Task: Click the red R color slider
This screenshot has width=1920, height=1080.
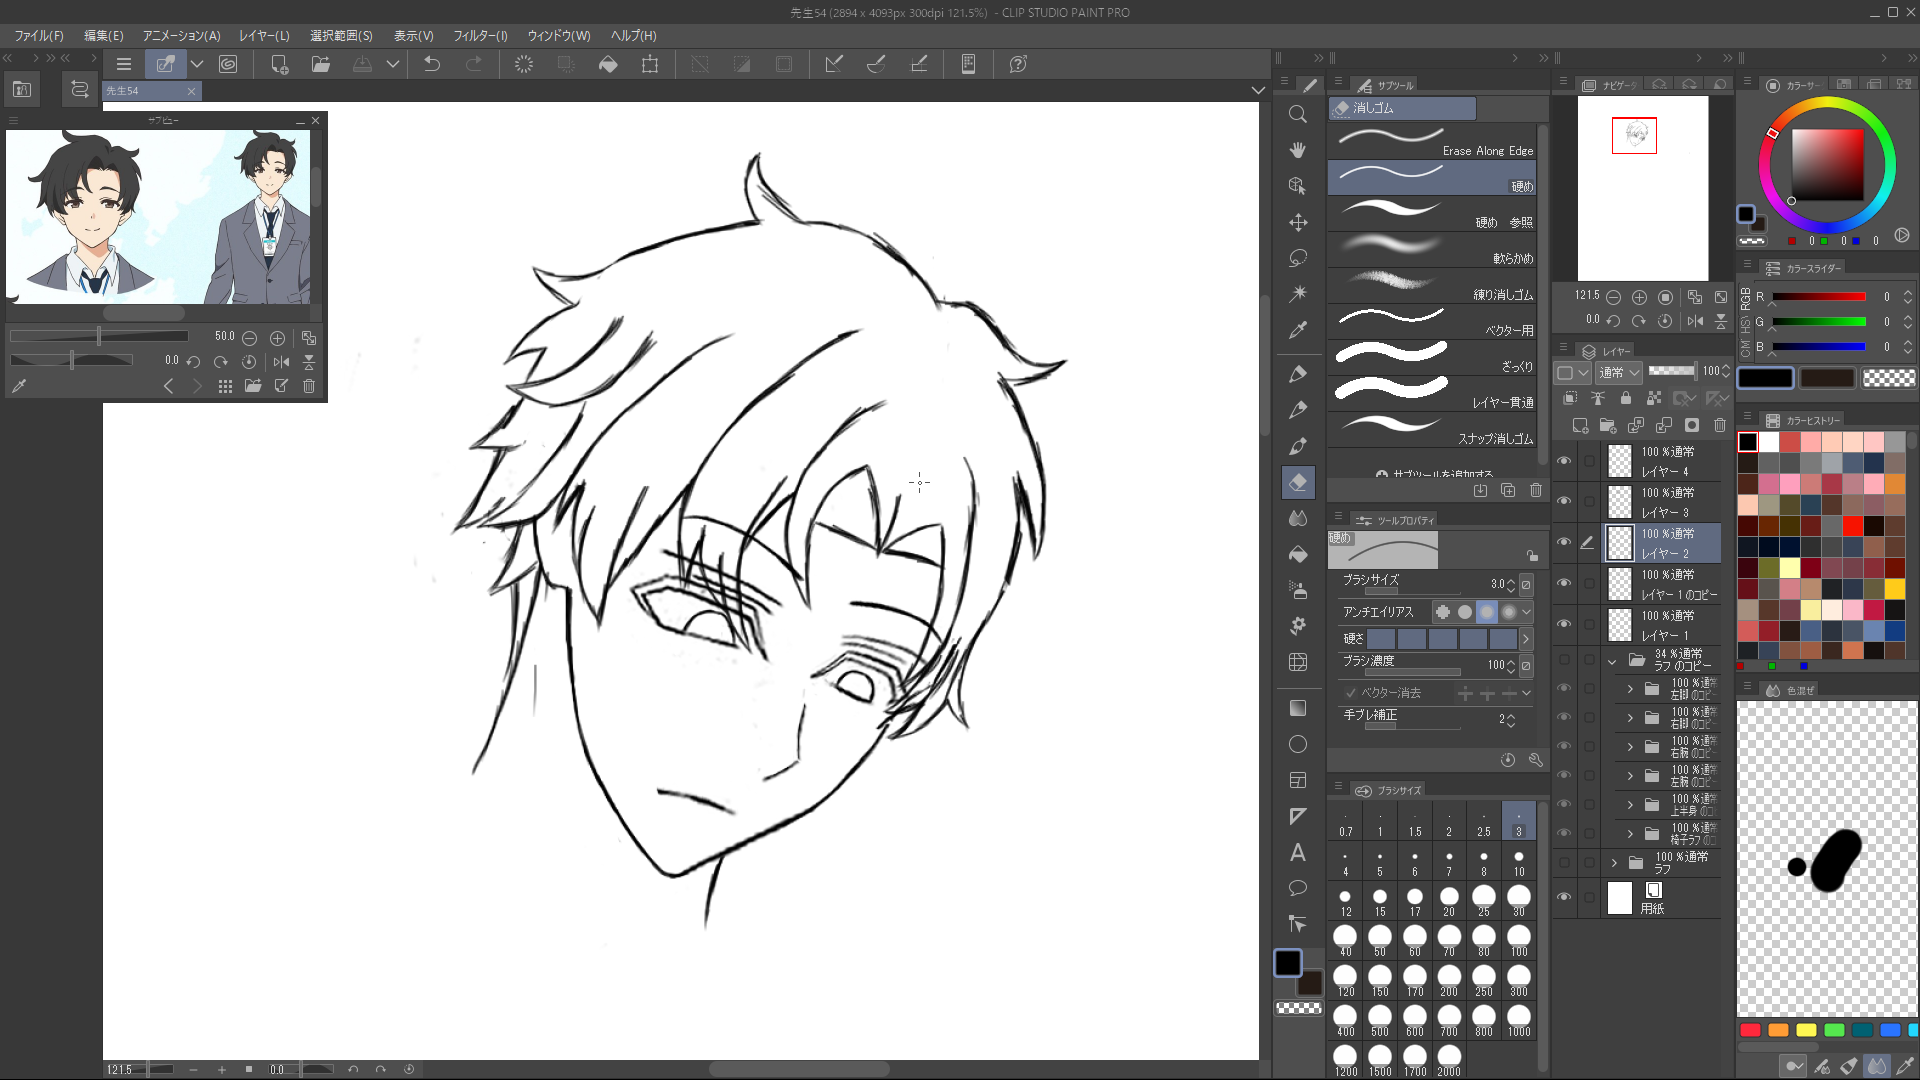Action: [x=1819, y=297]
